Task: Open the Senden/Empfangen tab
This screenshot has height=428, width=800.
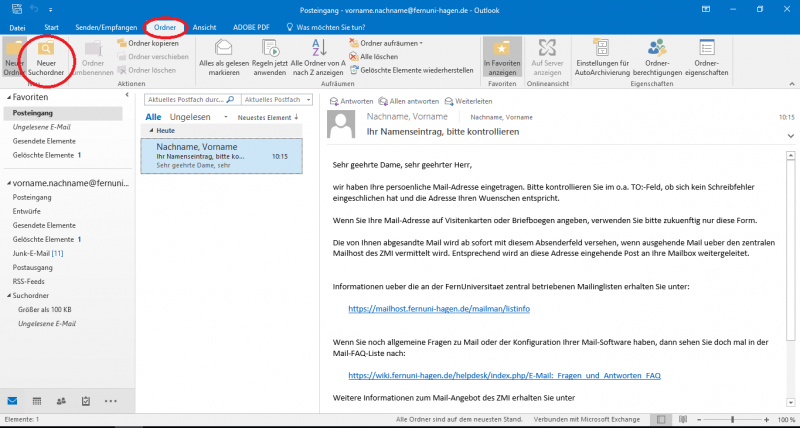Action: pos(106,28)
